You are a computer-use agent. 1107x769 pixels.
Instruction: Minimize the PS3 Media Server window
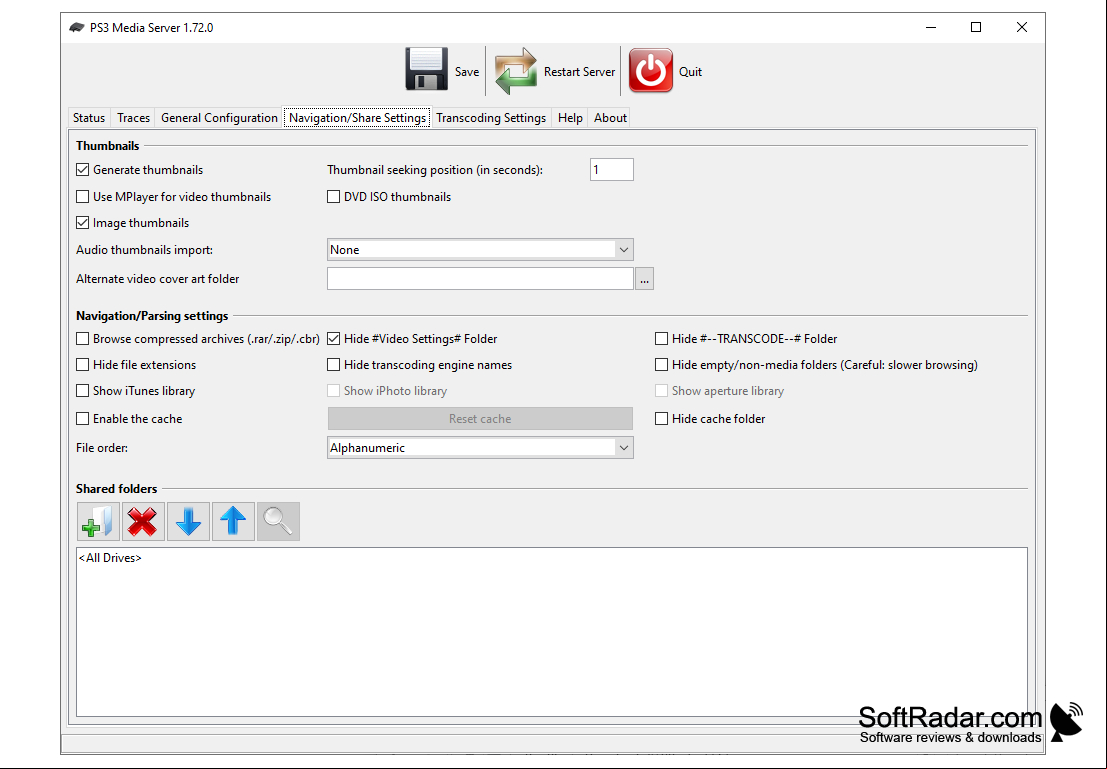click(x=931, y=27)
